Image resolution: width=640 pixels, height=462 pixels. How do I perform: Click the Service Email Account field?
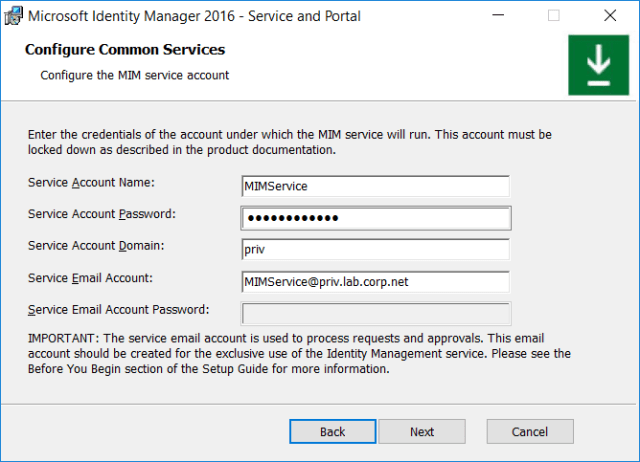(375, 282)
